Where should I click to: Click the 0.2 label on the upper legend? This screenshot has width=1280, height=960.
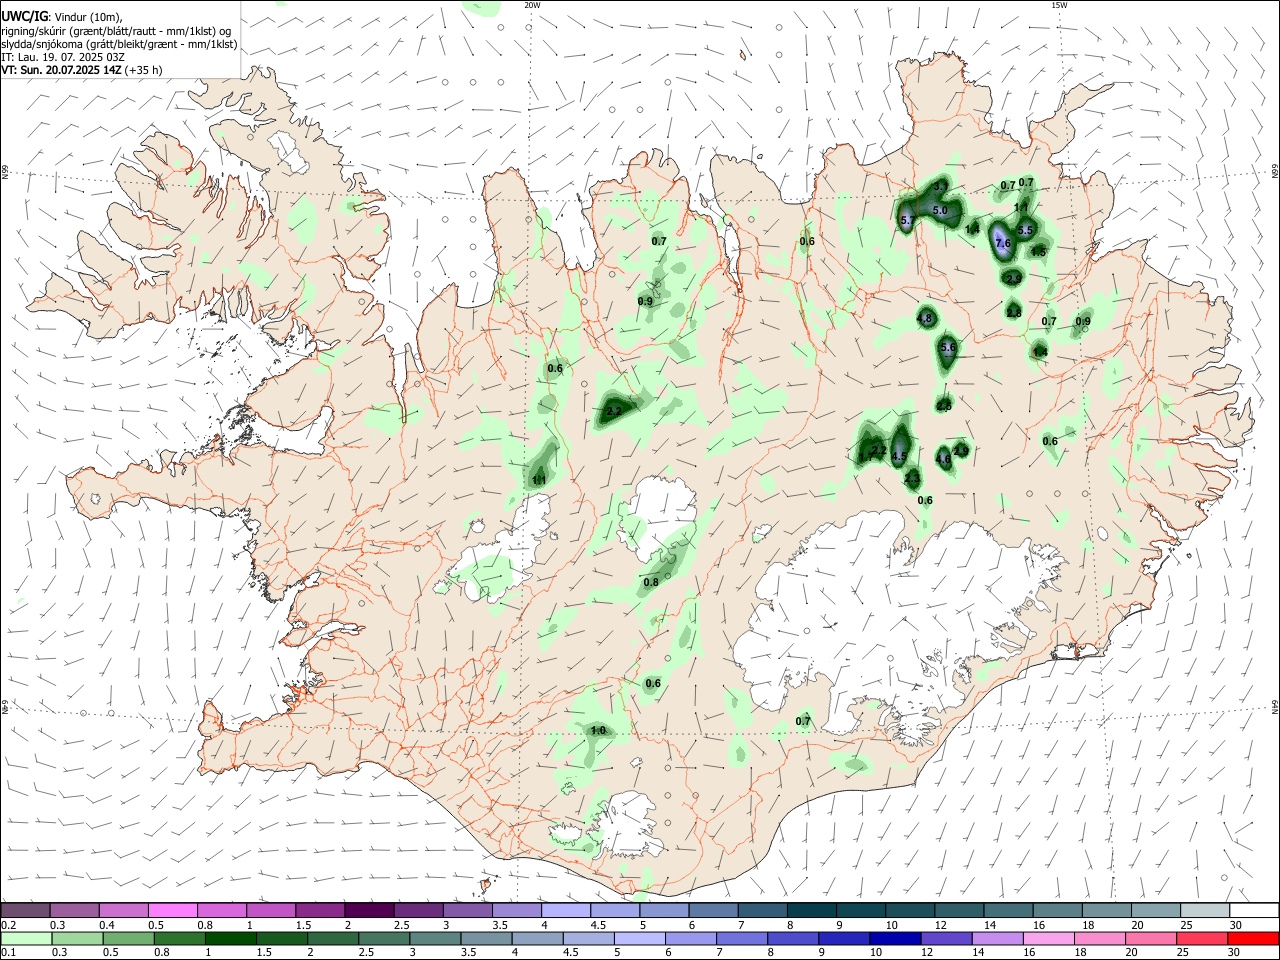pos(7,925)
